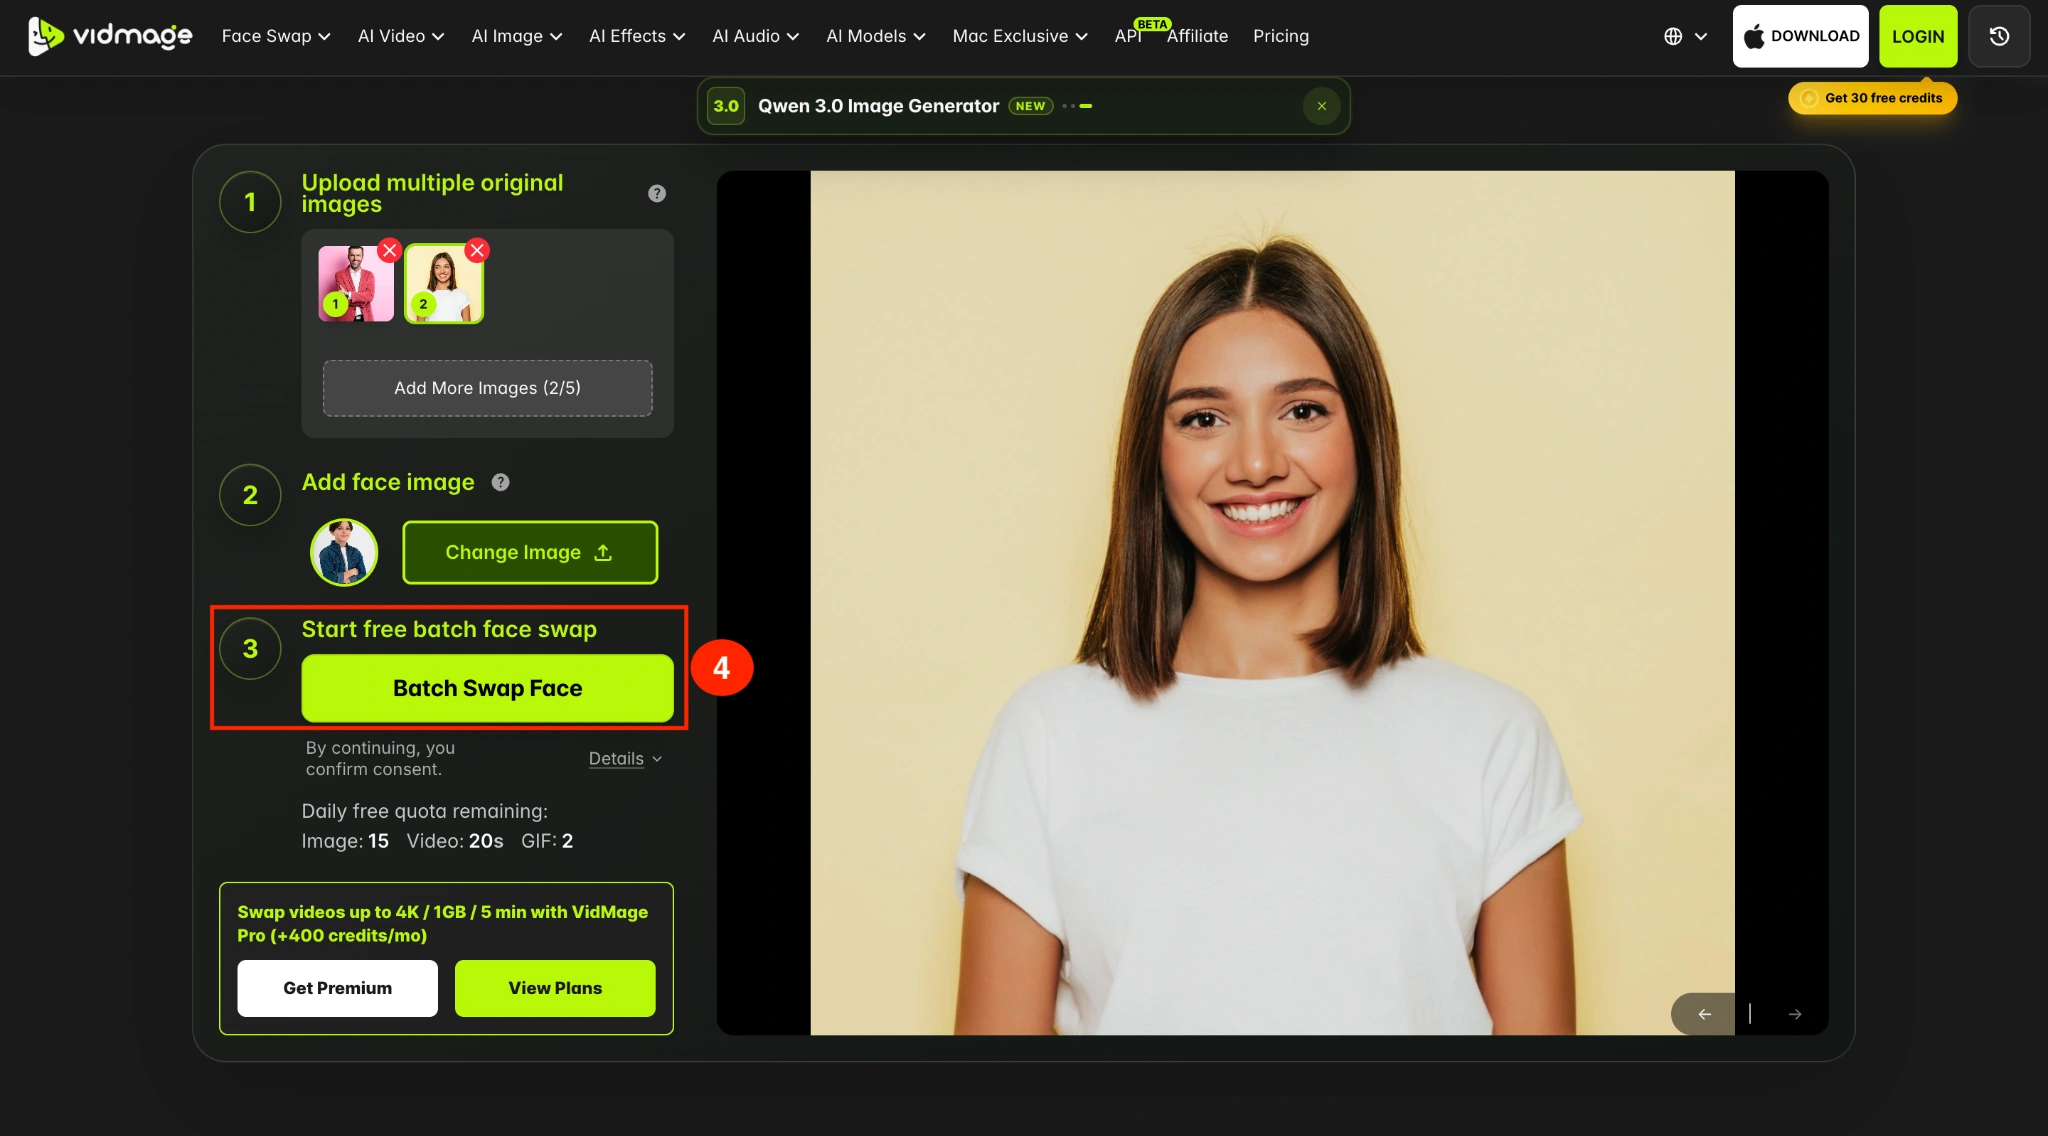The image size is (2048, 1136).
Task: Click the 3.0 badge in the Qwen banner
Action: pyautogui.click(x=726, y=106)
